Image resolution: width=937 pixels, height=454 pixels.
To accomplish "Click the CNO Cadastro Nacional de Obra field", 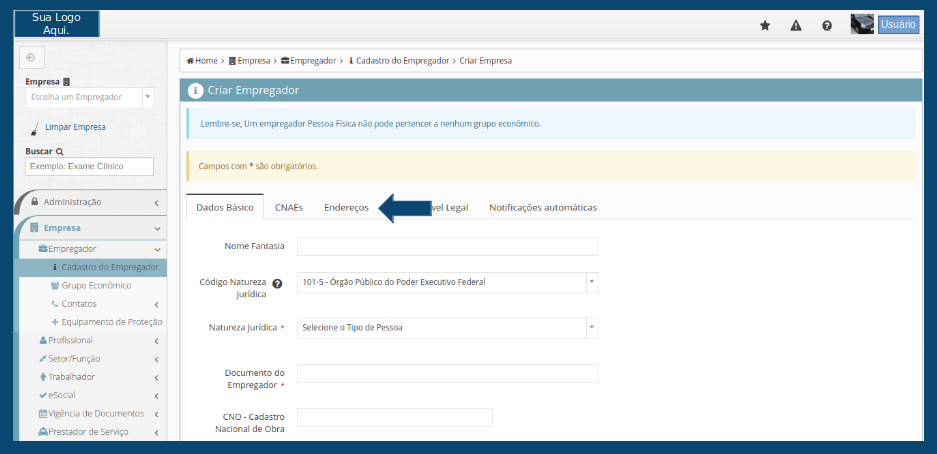I will click(x=395, y=418).
